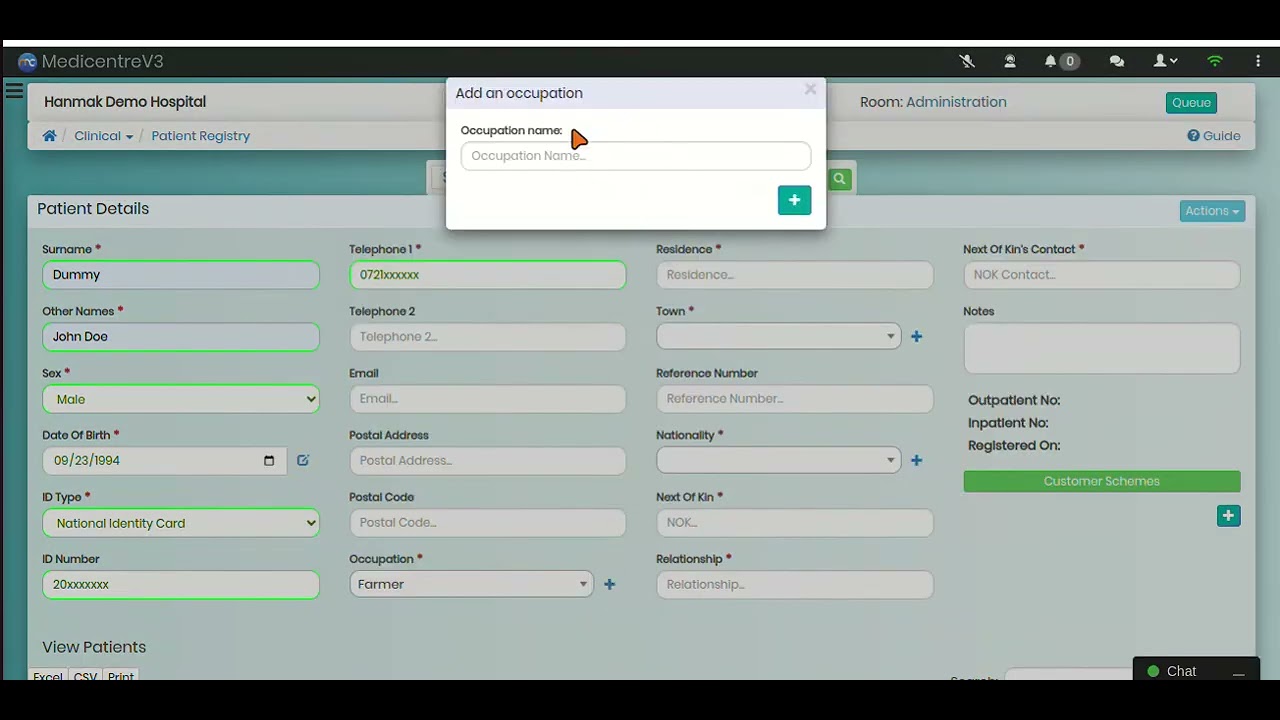This screenshot has height=720, width=1280.
Task: Click the Customer Schemes button
Action: coord(1102,482)
